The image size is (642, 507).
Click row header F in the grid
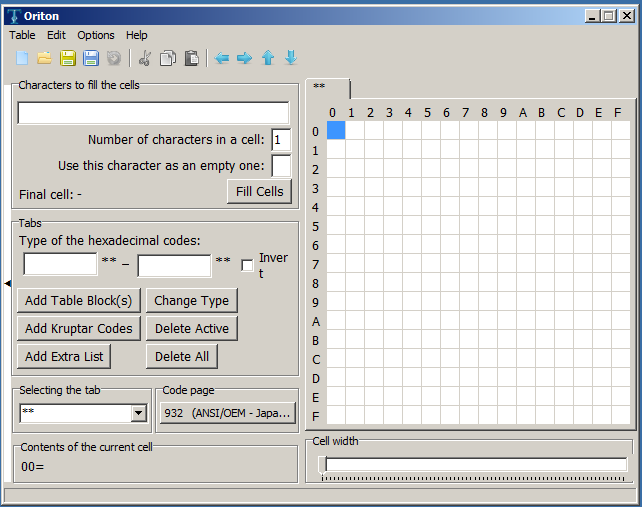coord(316,416)
